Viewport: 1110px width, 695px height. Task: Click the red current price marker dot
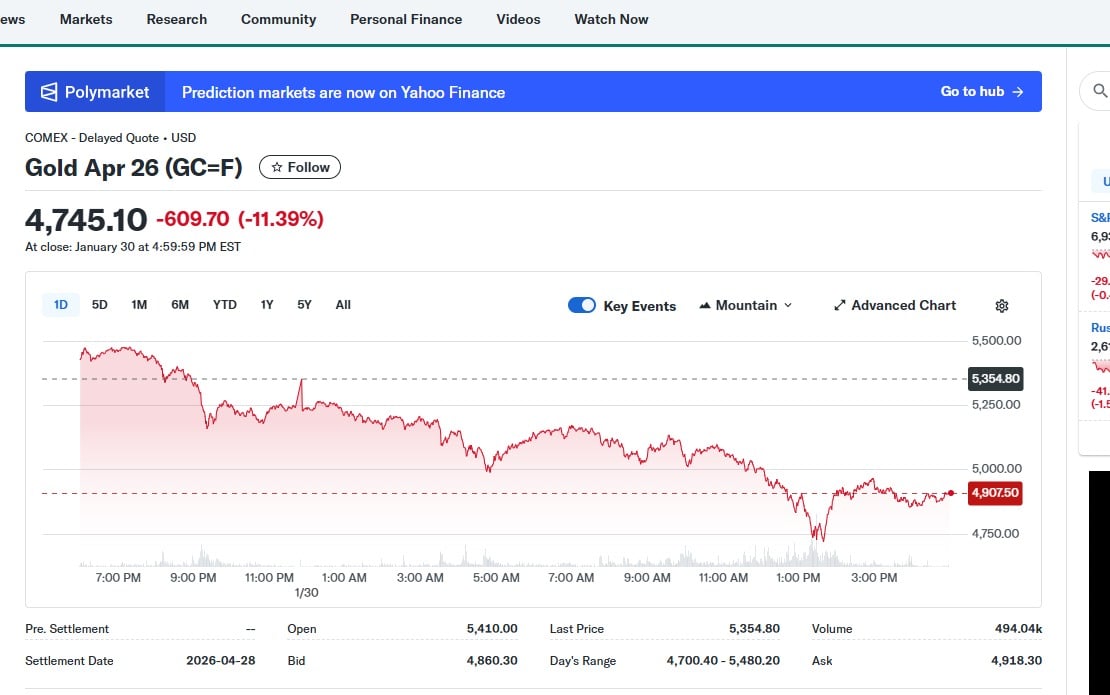950,493
